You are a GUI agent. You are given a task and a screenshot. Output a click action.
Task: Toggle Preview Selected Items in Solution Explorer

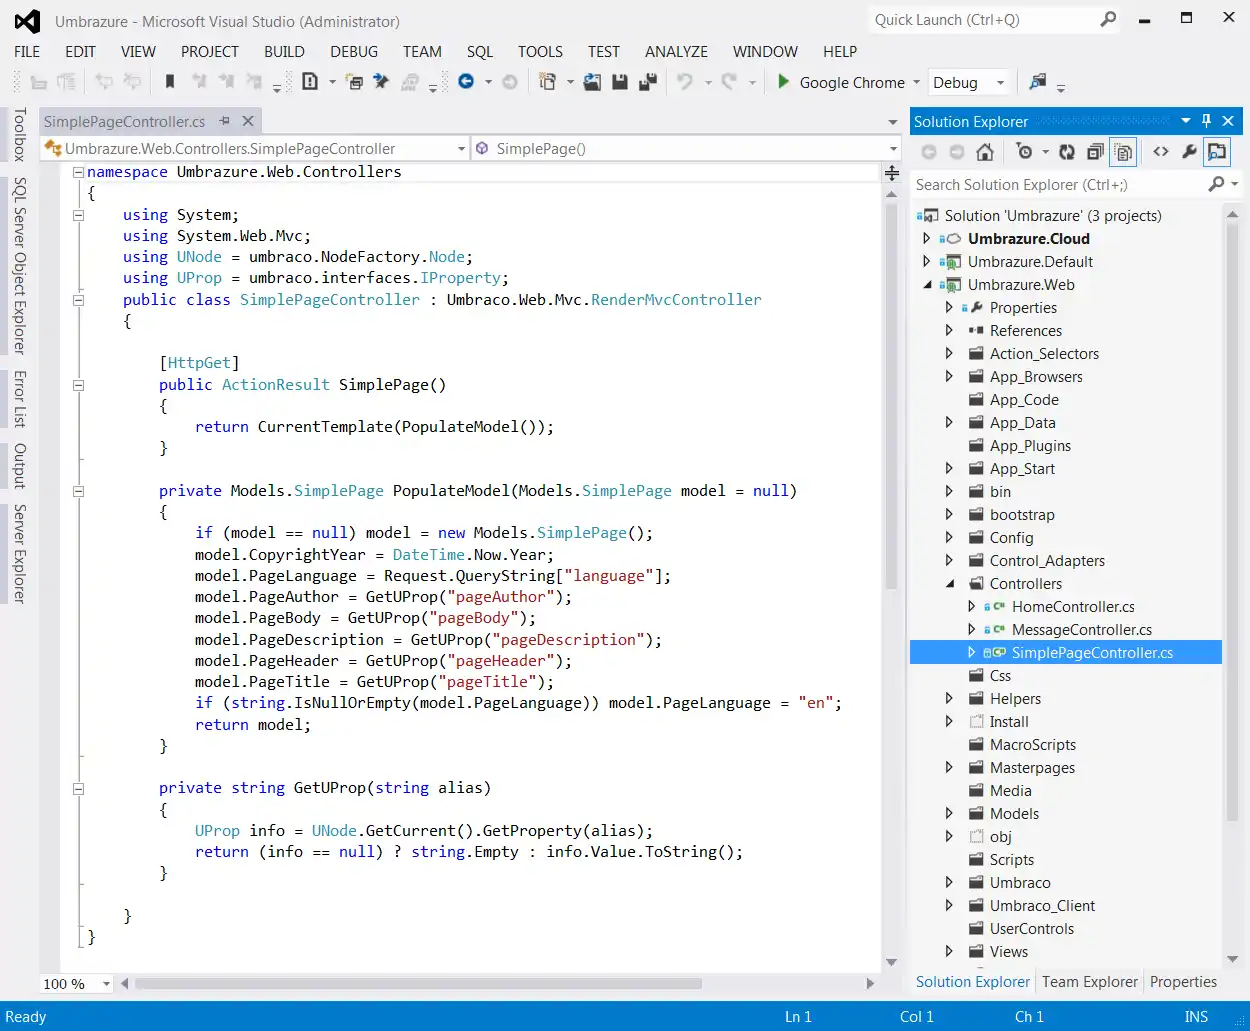[1217, 152]
